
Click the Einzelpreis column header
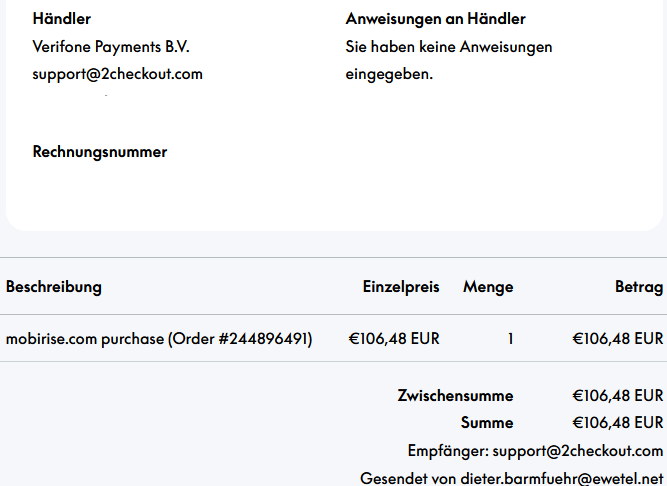[x=400, y=287]
